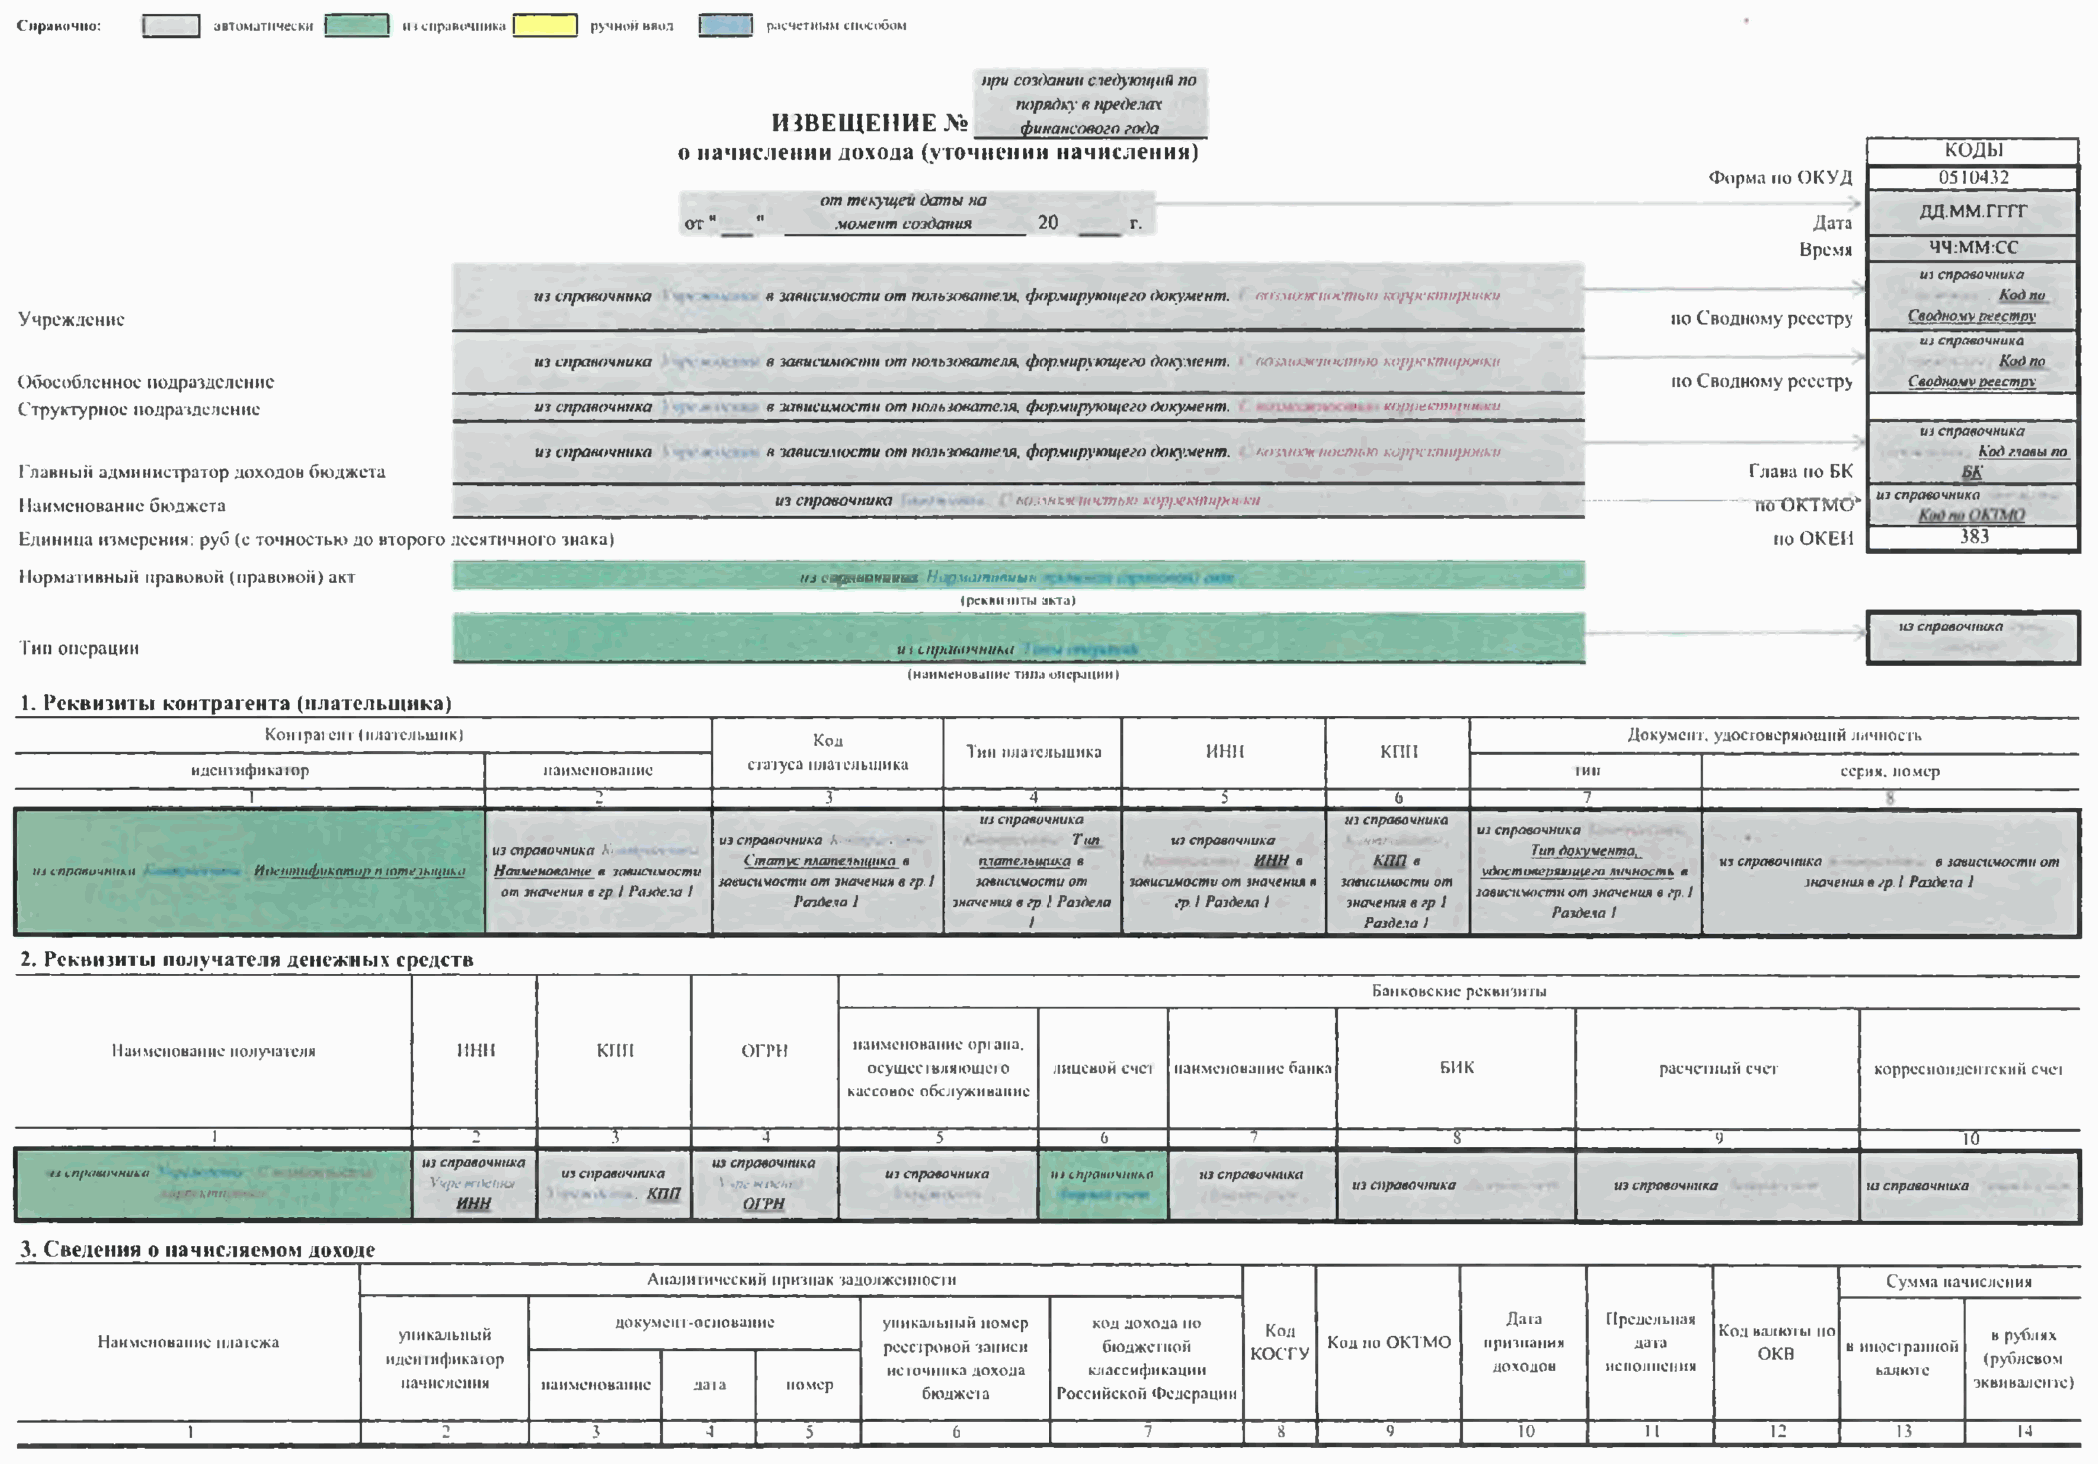Click the 'Глава по БК' label

[1800, 471]
